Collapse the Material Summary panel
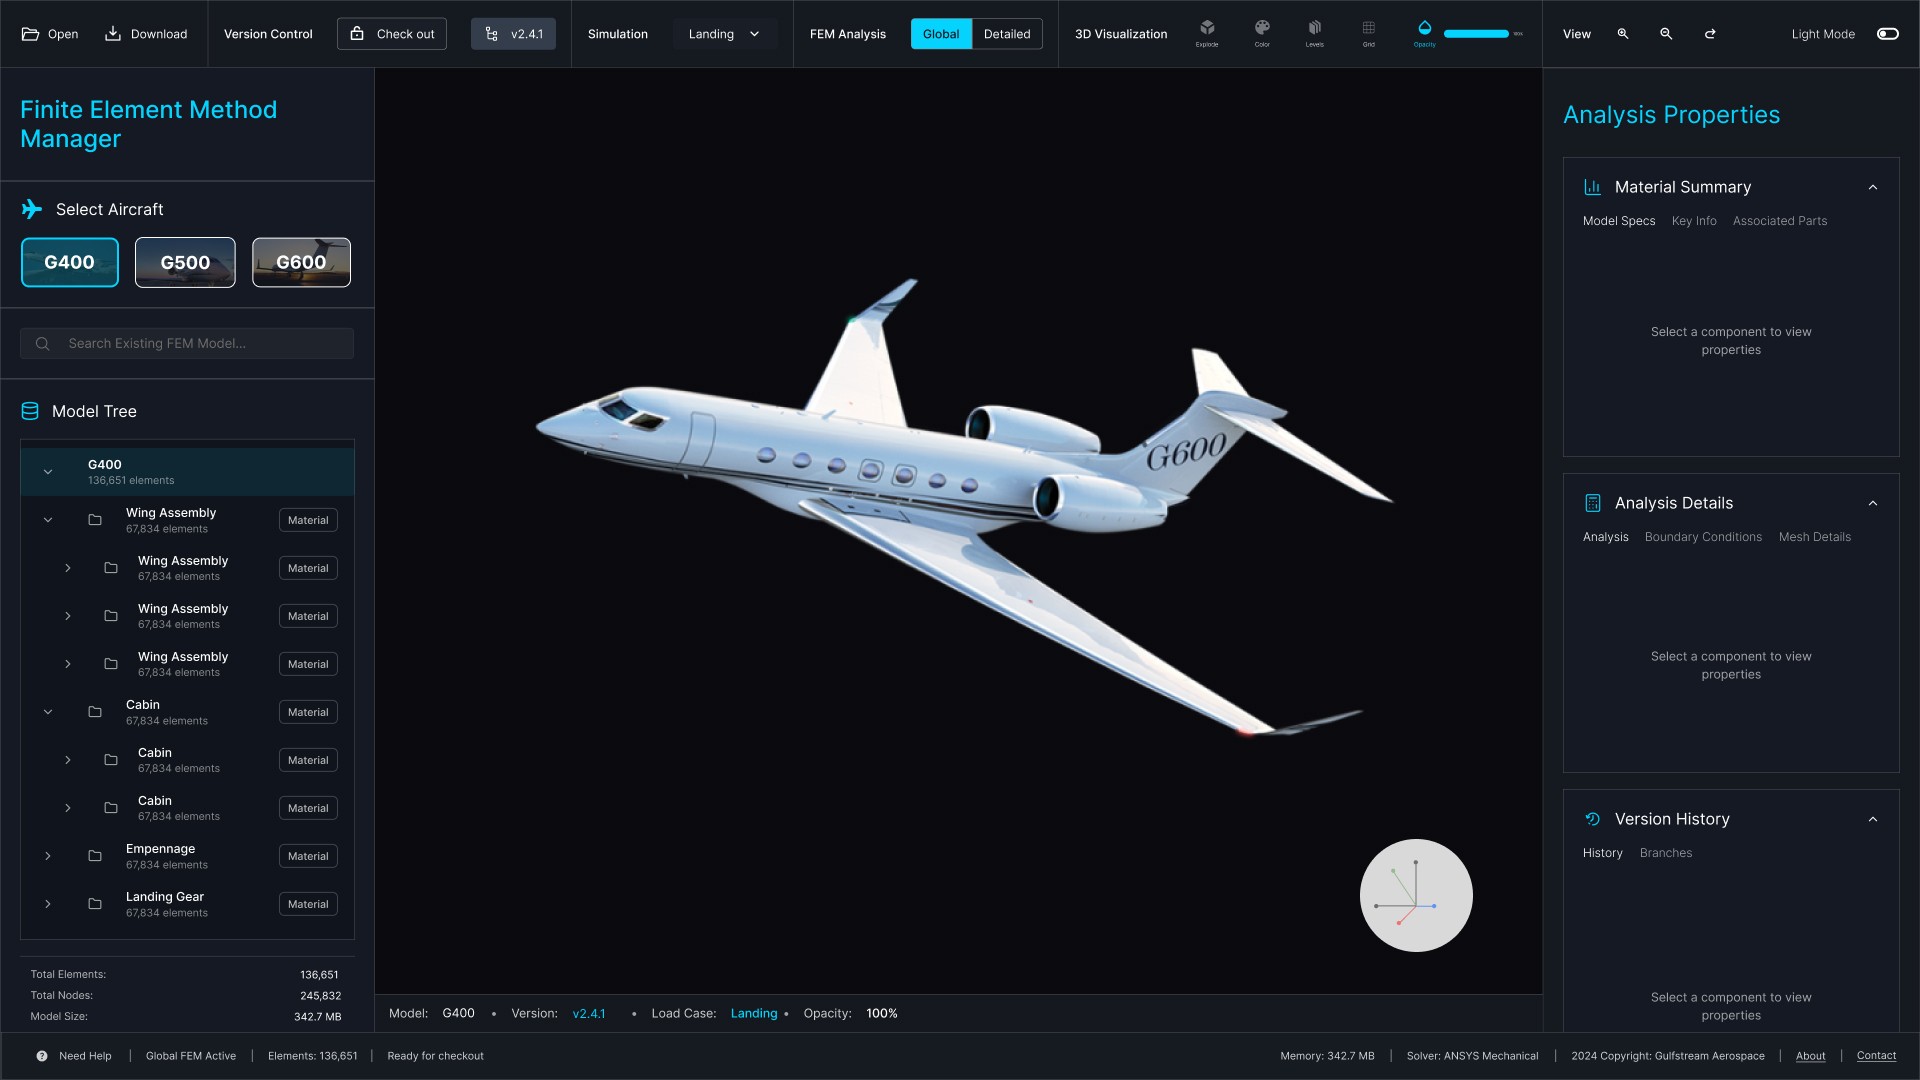1920x1080 pixels. (x=1872, y=187)
